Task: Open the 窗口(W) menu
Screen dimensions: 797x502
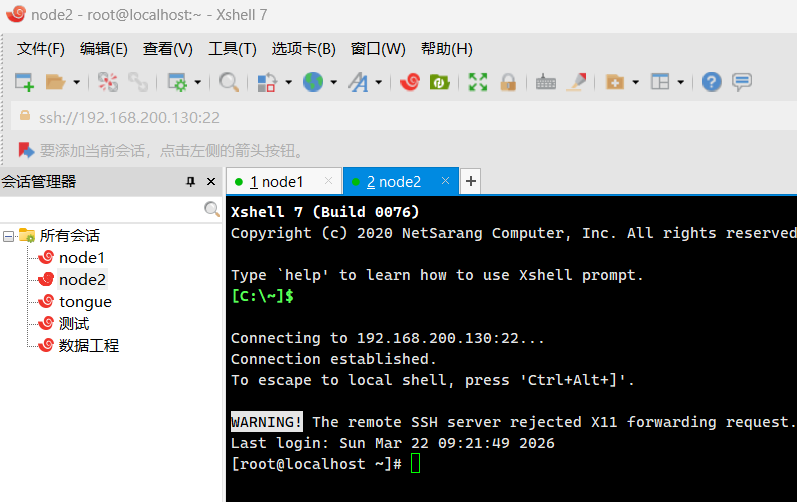Action: coord(378,49)
